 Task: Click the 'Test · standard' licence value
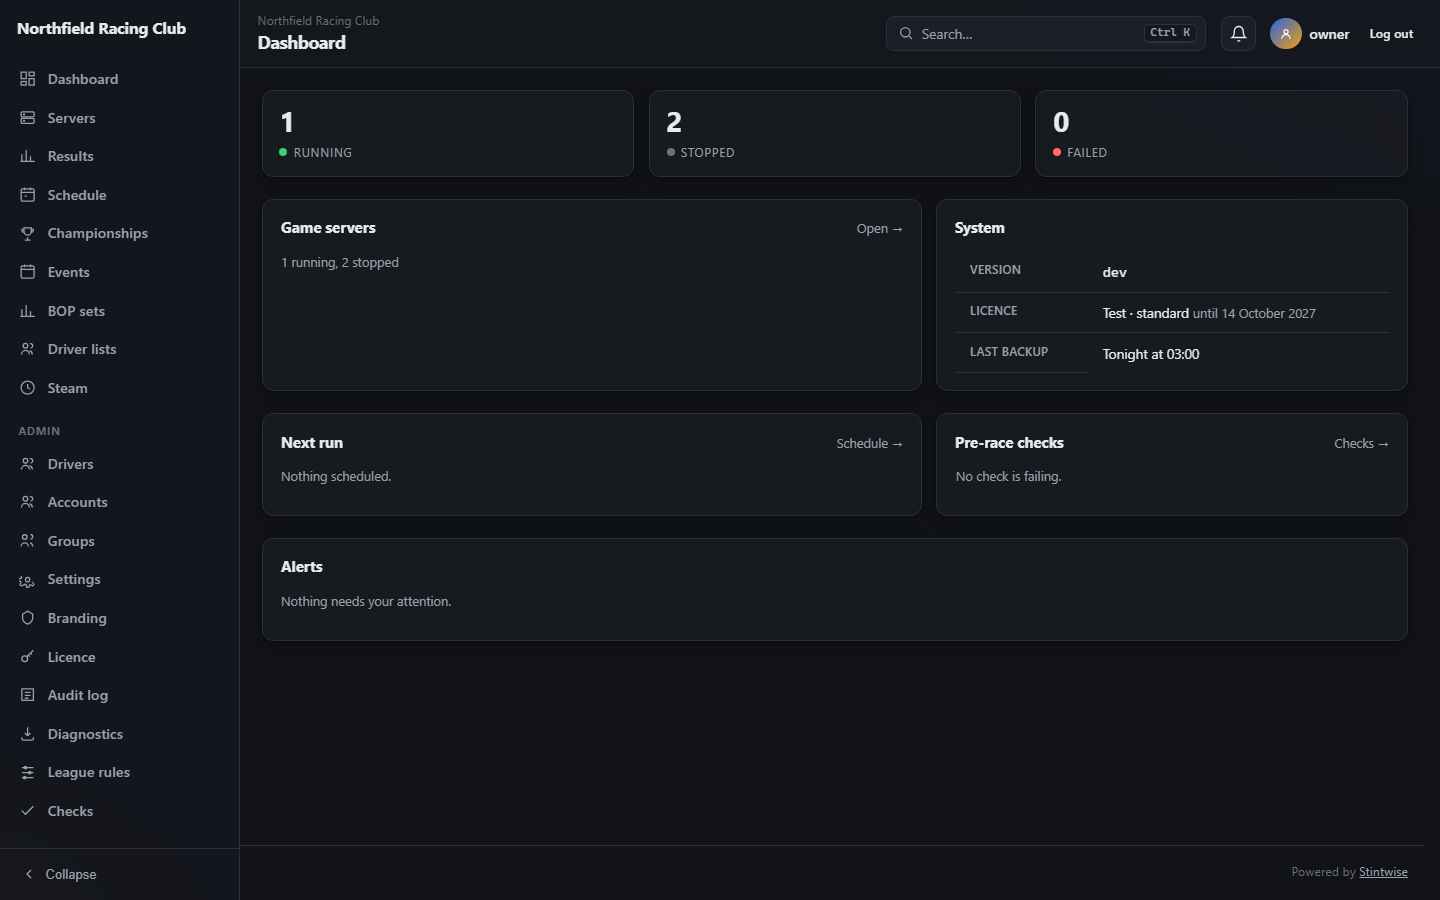click(1146, 314)
